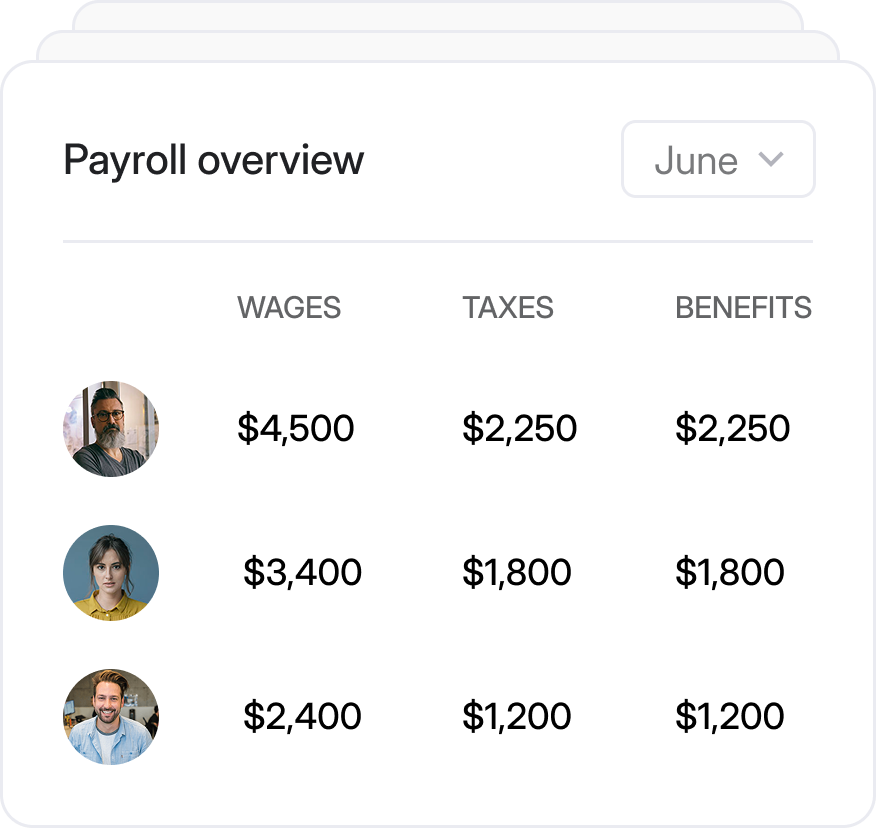The height and width of the screenshot is (828, 876).
Task: Click the BENEFITS column header
Action: 743,308
